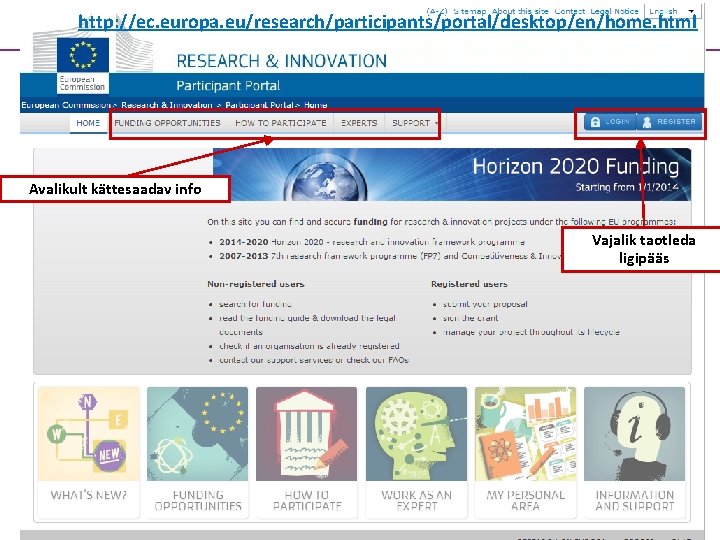The image size is (720, 540).
Task: Click the MY PERSONAL AREA label
Action: pos(525,501)
